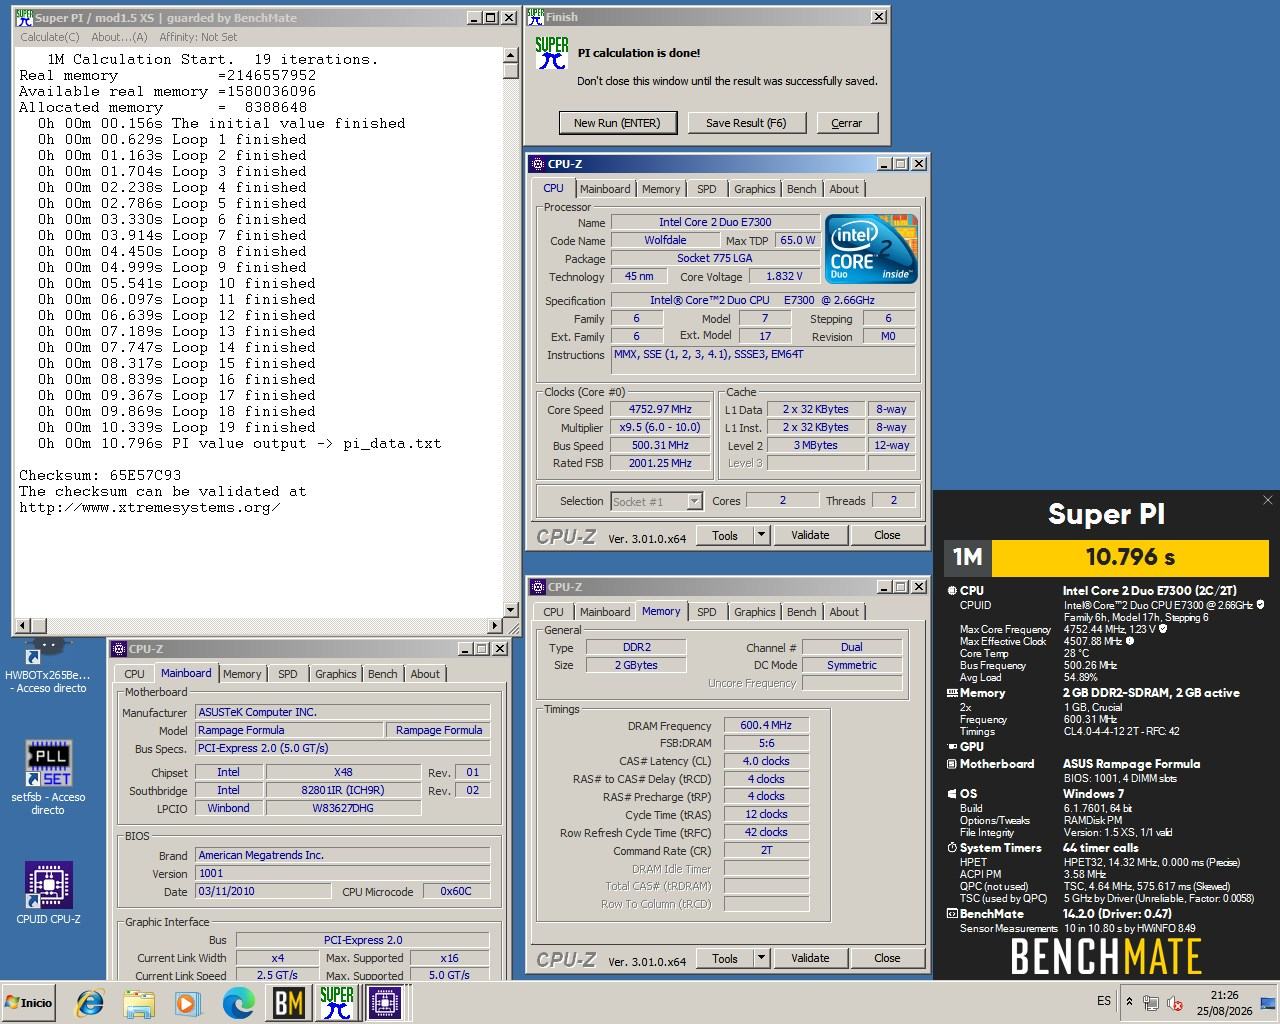Switch to BenchMate taskbar icon

tap(288, 1003)
